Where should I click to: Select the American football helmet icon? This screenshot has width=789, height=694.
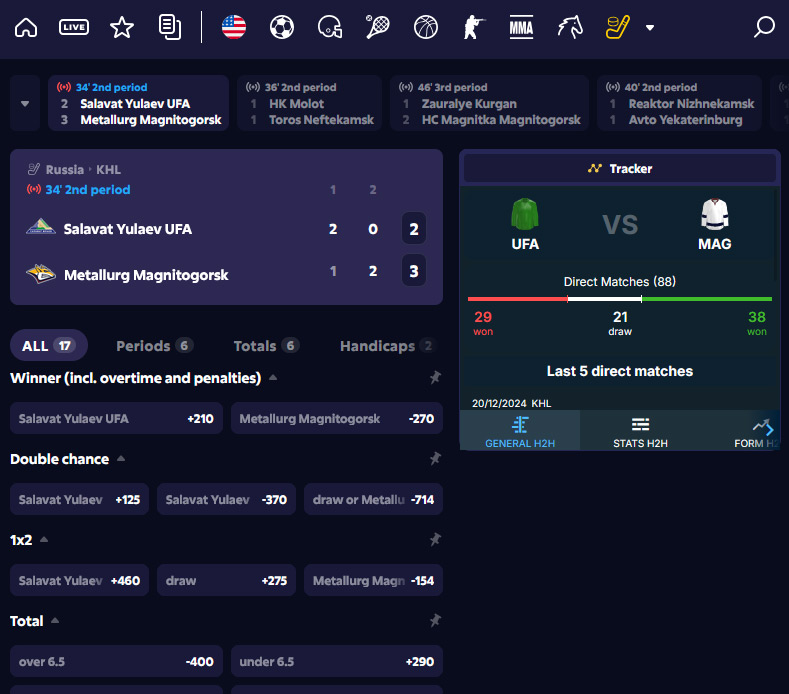click(x=330, y=27)
